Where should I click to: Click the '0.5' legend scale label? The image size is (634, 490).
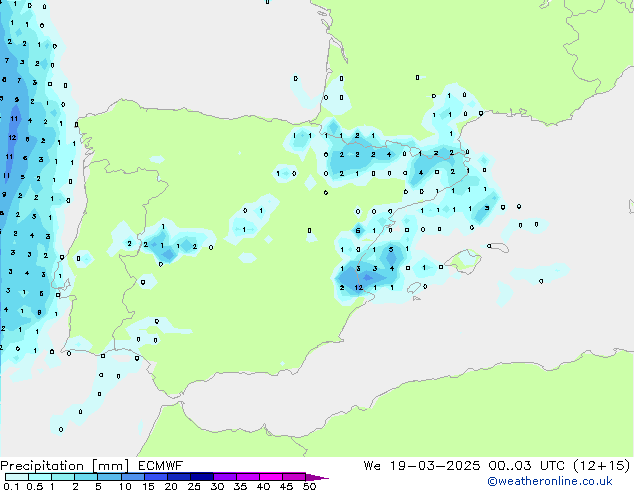point(35,486)
